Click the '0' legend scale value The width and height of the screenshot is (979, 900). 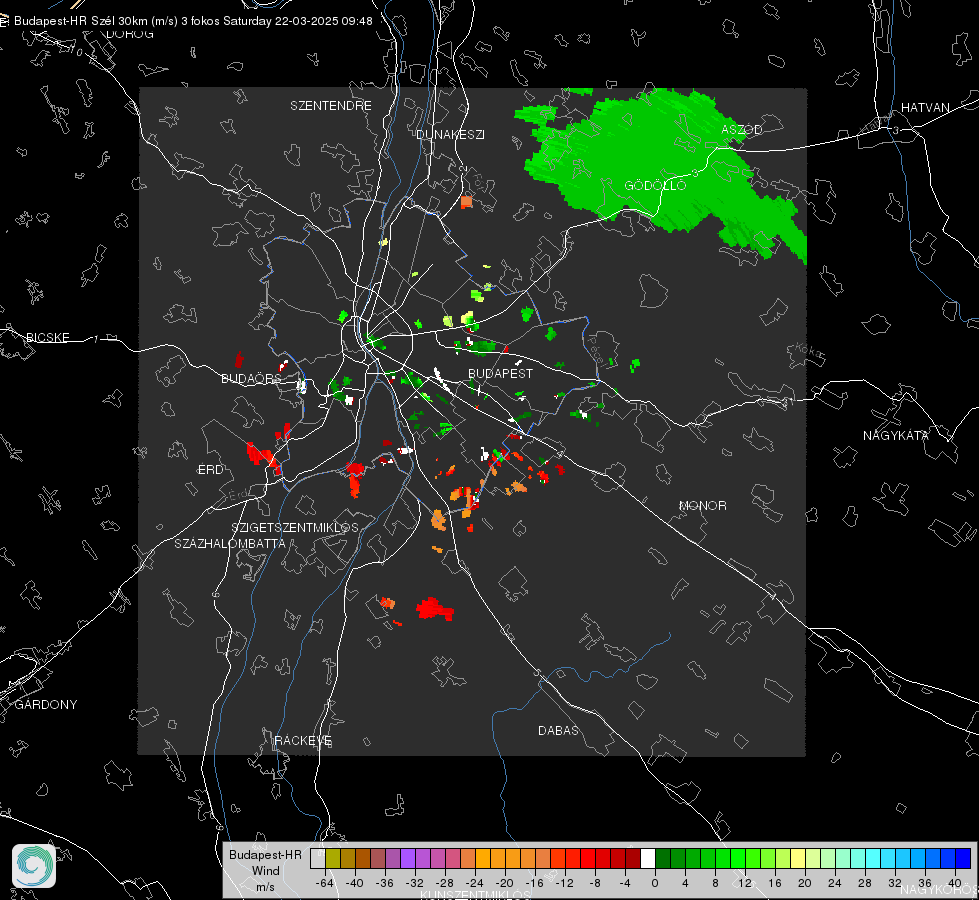[655, 883]
